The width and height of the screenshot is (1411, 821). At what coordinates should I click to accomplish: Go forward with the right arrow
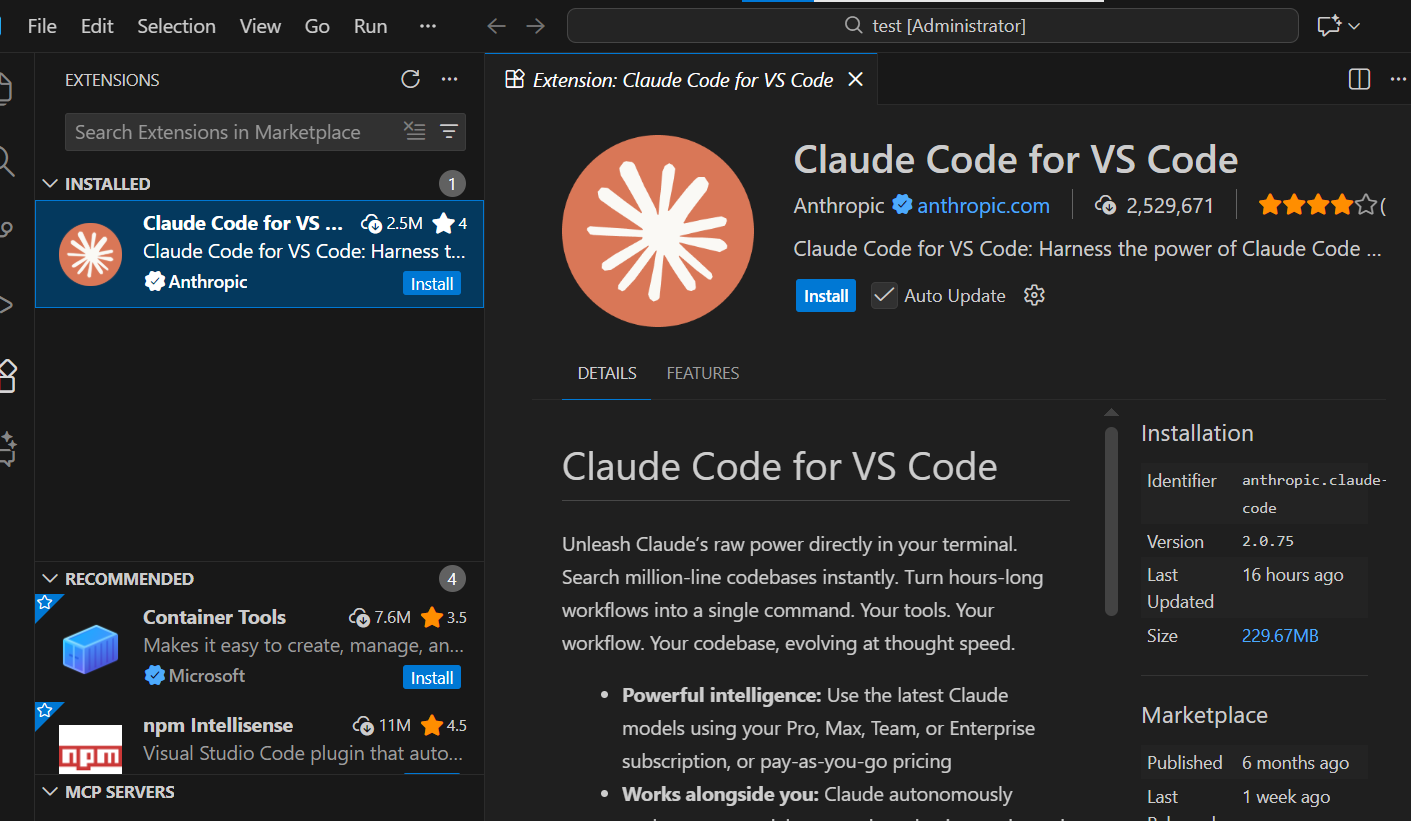click(x=536, y=26)
